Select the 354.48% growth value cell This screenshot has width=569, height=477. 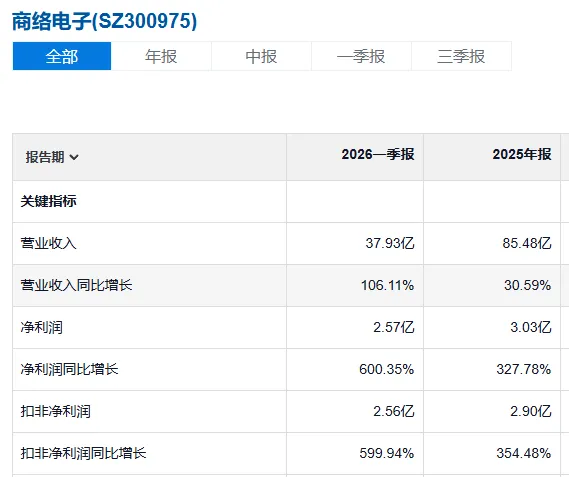coord(524,453)
